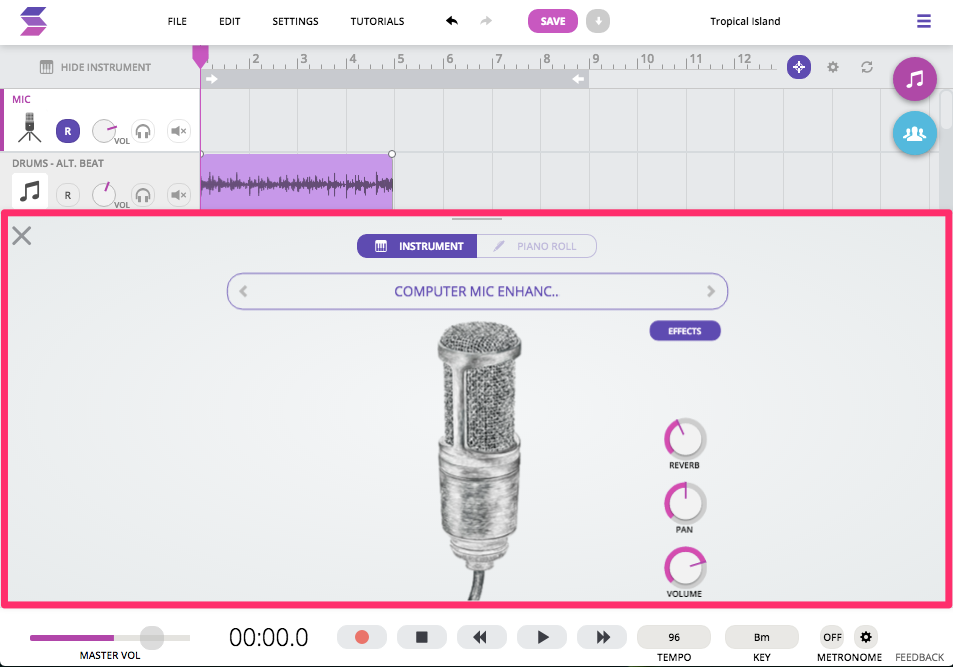Click the instrument VOLUME knob
The width and height of the screenshot is (953, 667).
pyautogui.click(x=685, y=567)
